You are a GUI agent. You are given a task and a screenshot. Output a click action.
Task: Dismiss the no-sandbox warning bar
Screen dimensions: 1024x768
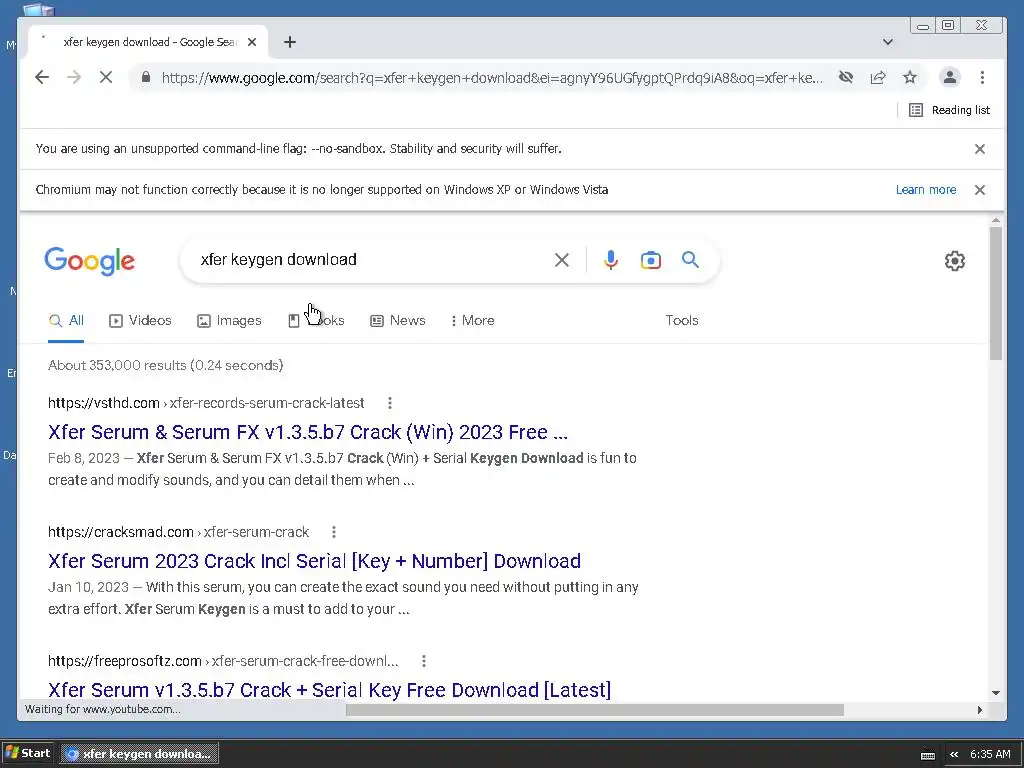tap(980, 149)
